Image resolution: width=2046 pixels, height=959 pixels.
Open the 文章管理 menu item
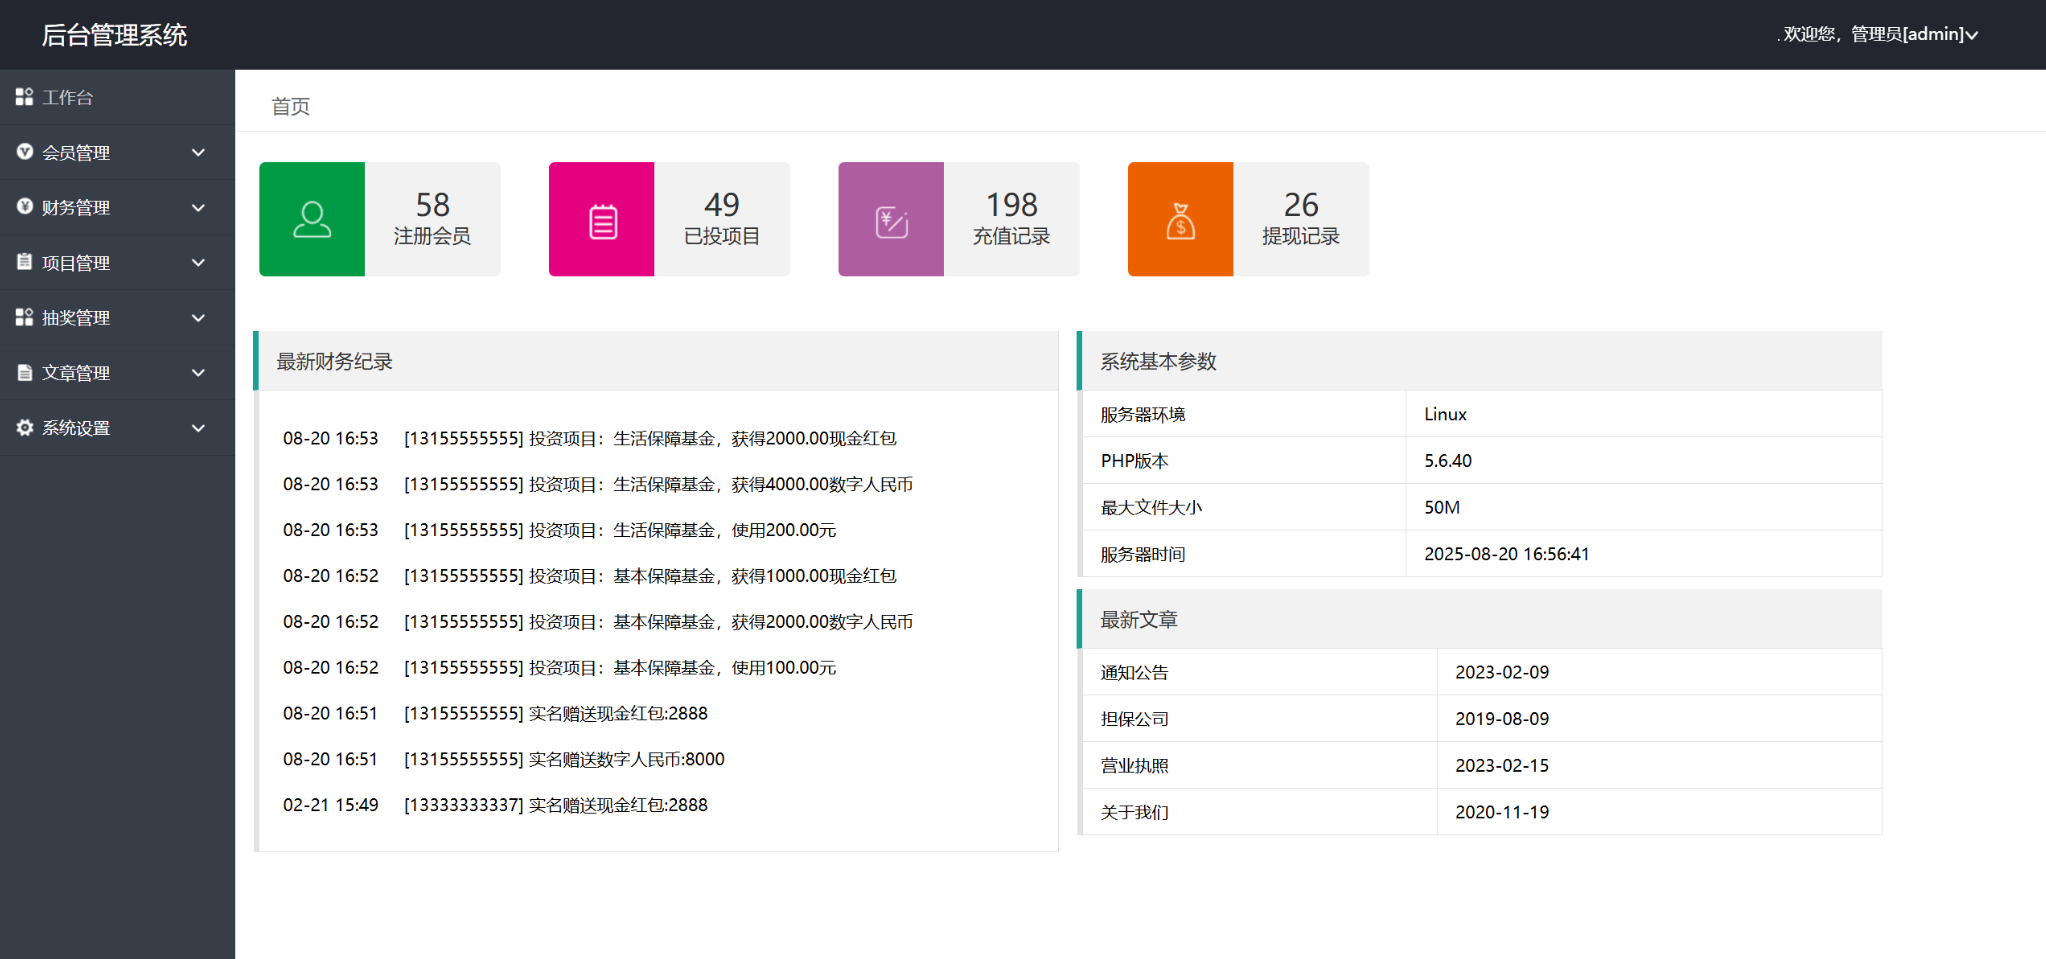76,373
